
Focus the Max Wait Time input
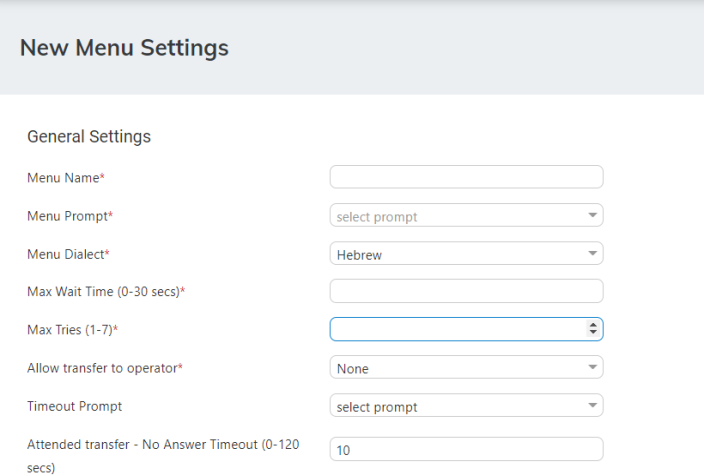click(466, 291)
